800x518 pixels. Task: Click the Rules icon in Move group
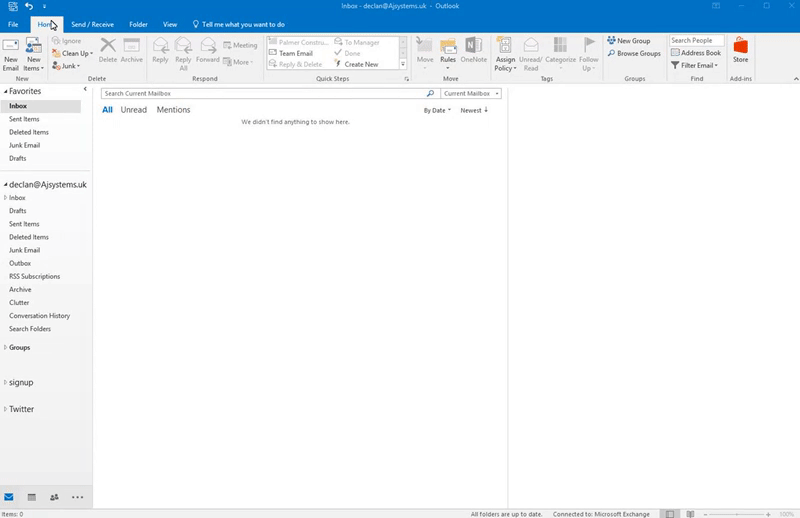tap(448, 50)
